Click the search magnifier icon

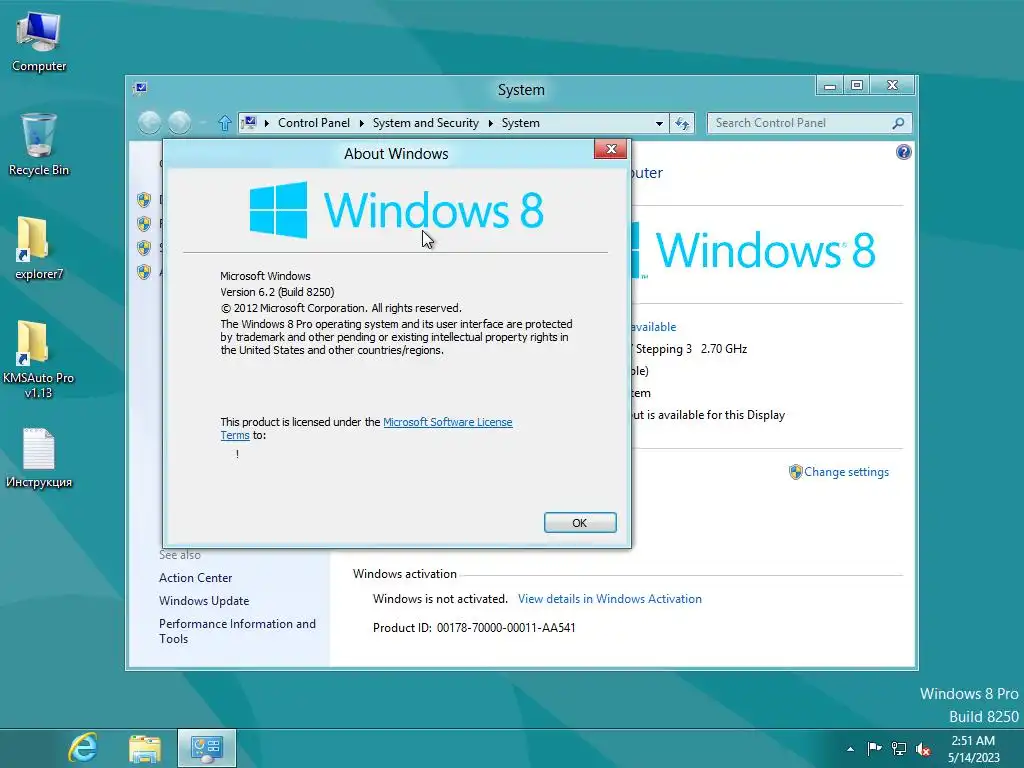tap(899, 123)
